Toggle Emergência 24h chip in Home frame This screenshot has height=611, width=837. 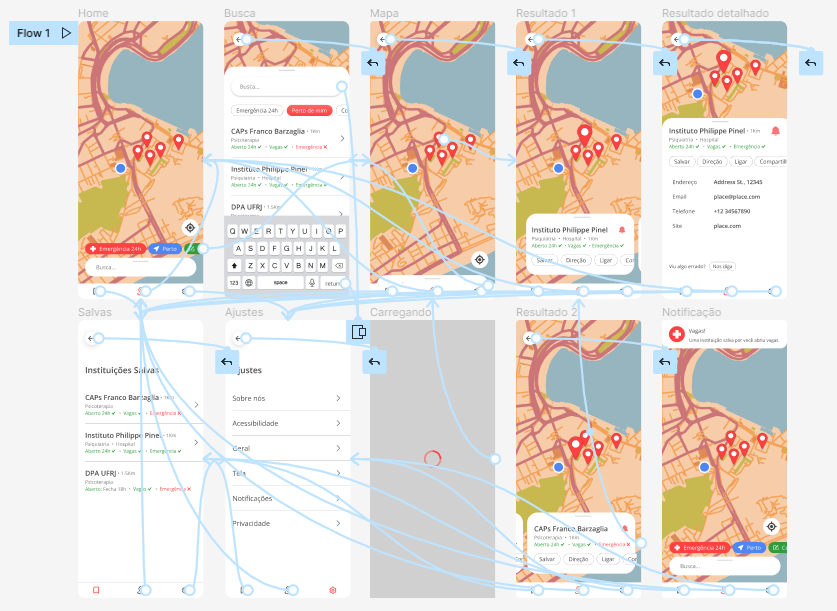[116, 249]
